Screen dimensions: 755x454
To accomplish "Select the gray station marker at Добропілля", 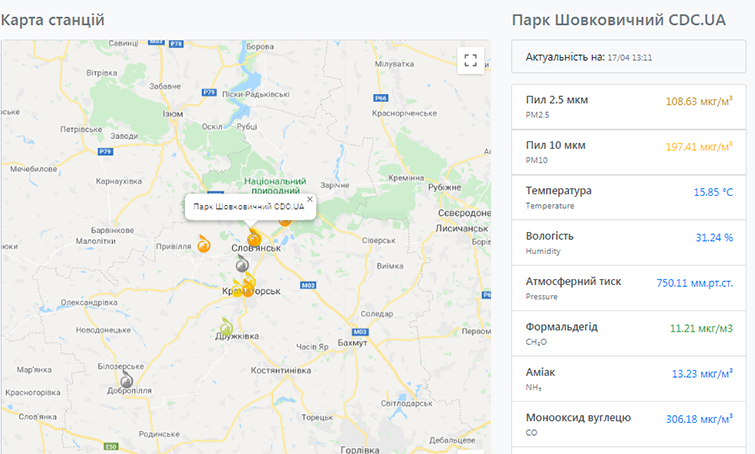I will click(x=127, y=379).
